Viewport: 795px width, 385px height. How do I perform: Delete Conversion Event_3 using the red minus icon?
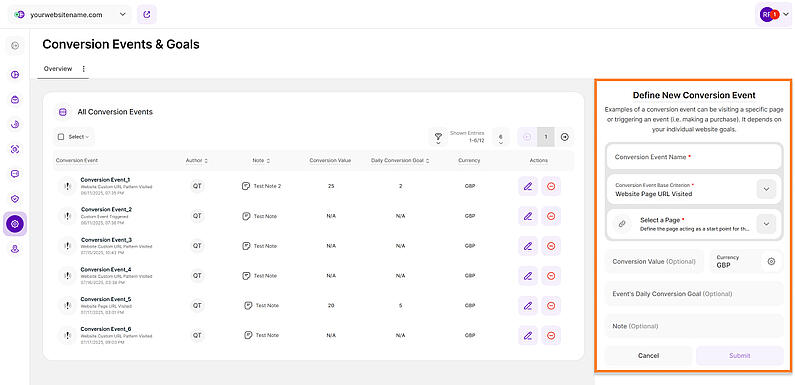tap(551, 246)
